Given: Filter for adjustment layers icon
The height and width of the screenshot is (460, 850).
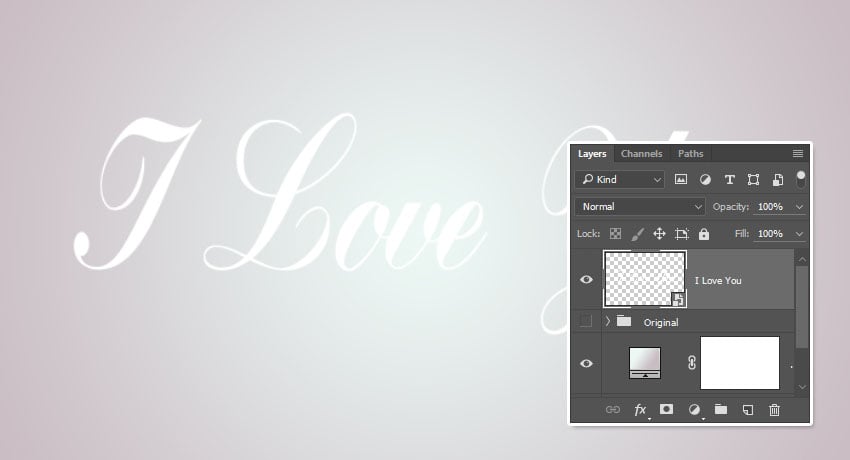Looking at the screenshot, I should tap(705, 179).
